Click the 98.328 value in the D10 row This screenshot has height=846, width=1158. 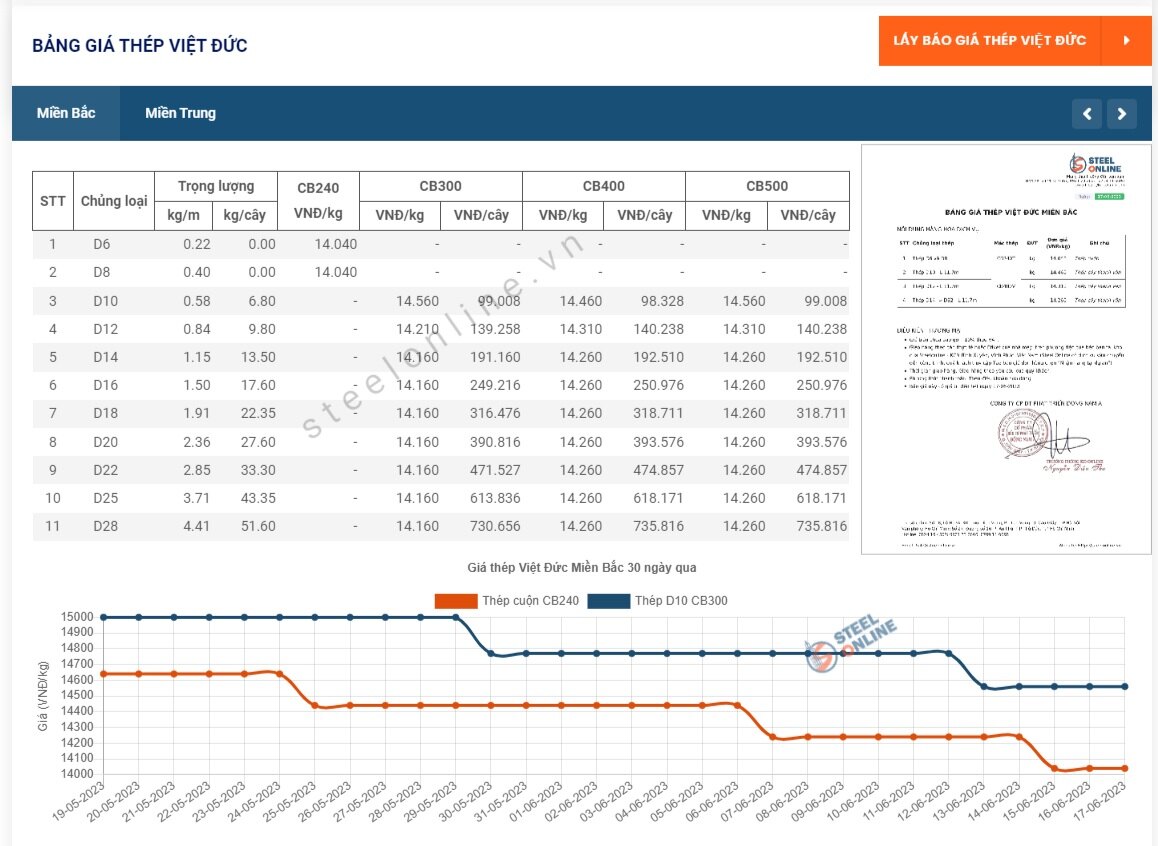662,301
